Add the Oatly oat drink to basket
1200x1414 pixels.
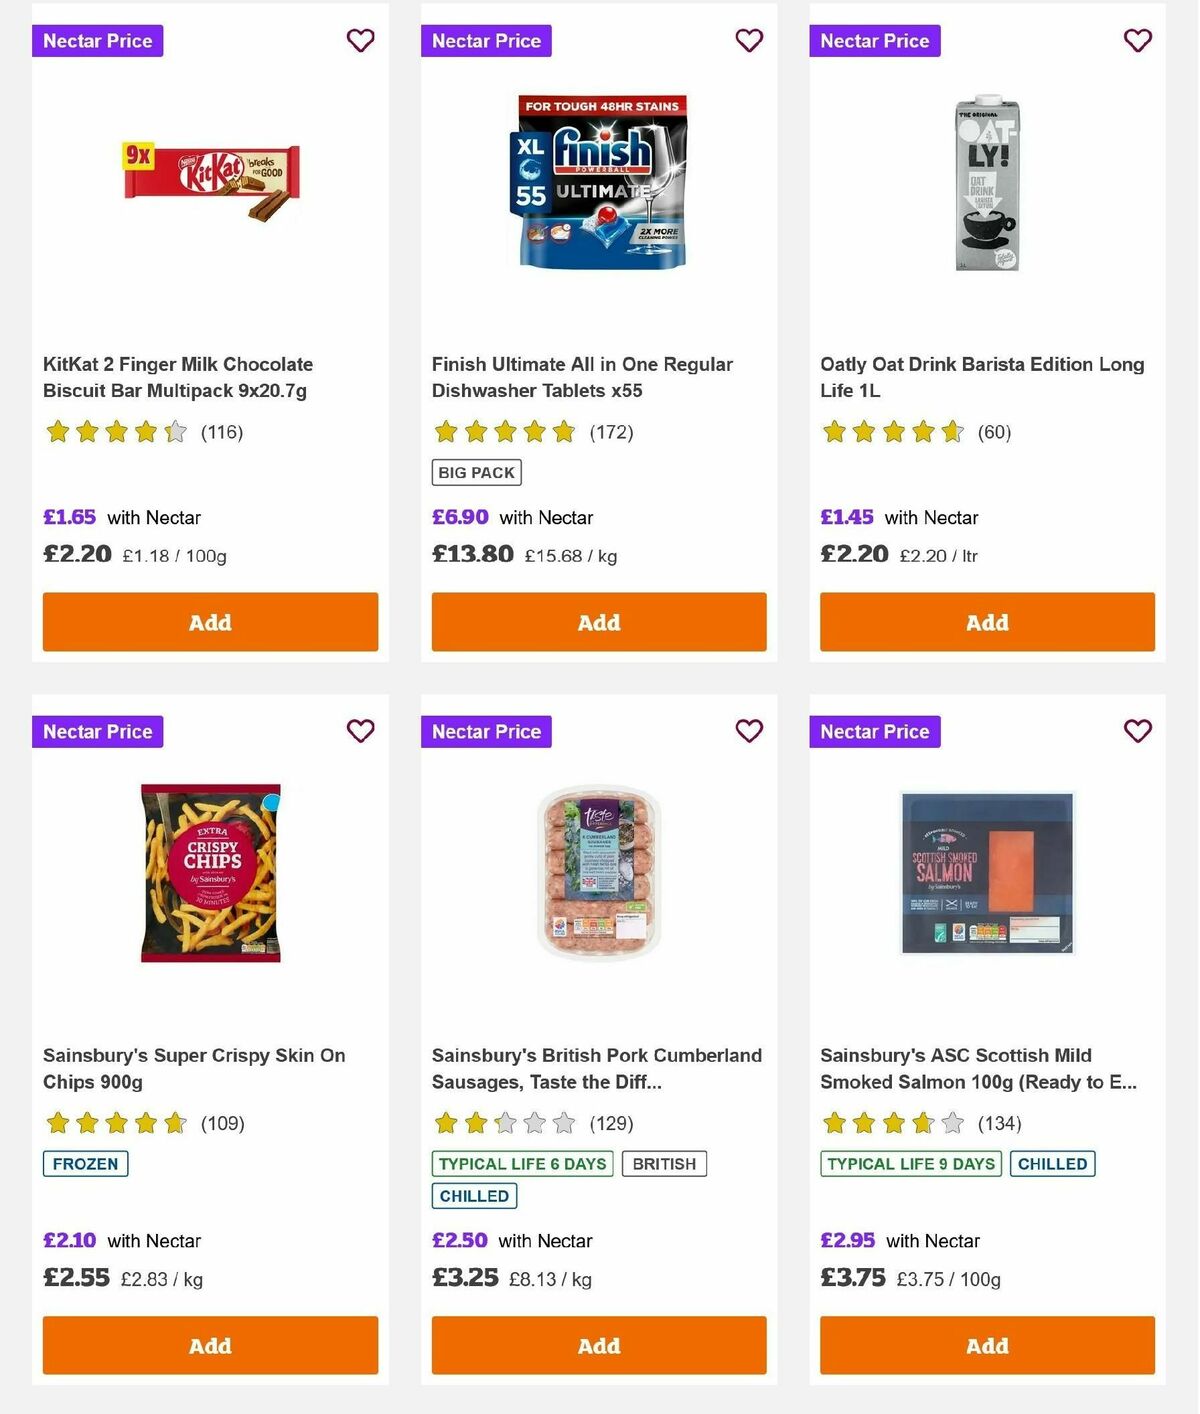(x=986, y=622)
